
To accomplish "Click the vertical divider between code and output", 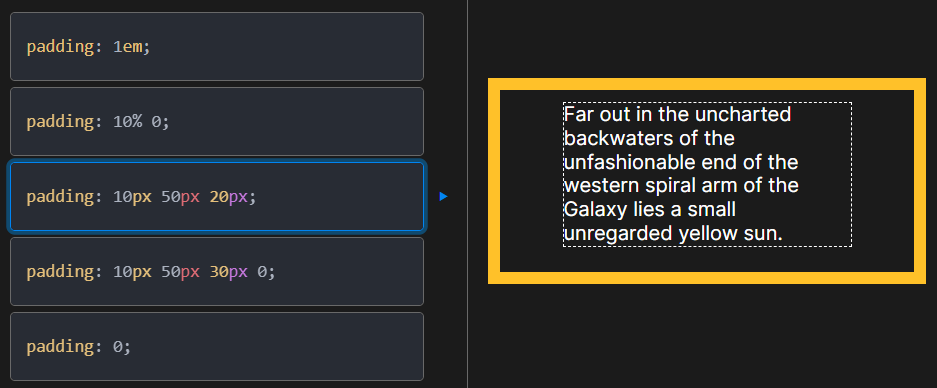I will (467, 194).
